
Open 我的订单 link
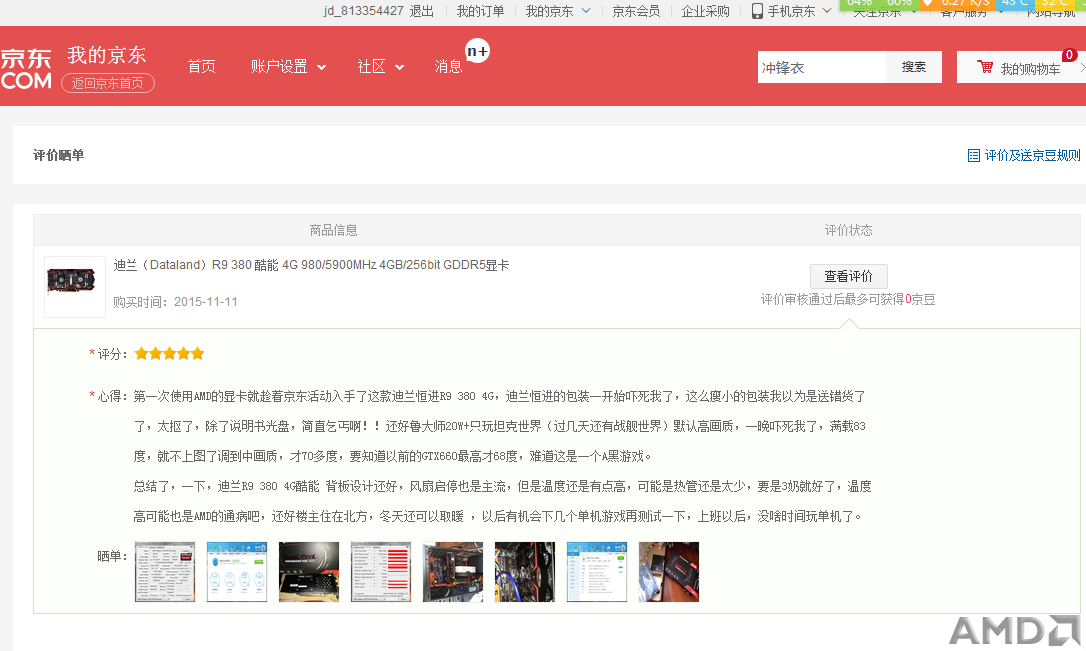point(480,11)
